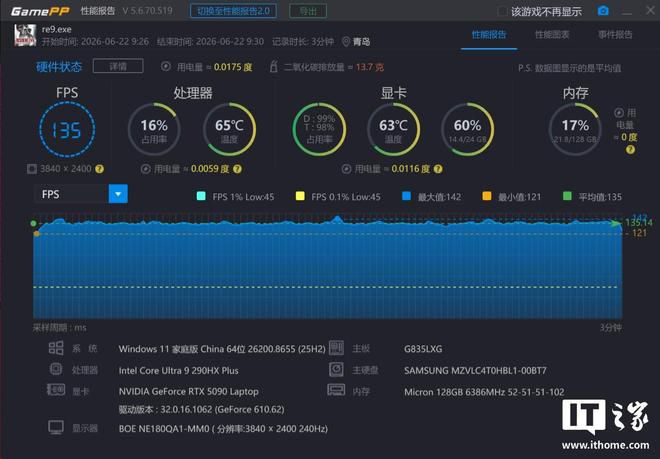The height and width of the screenshot is (459, 660).
Task: Click the camera screenshot icon
Action: [x=603, y=11]
